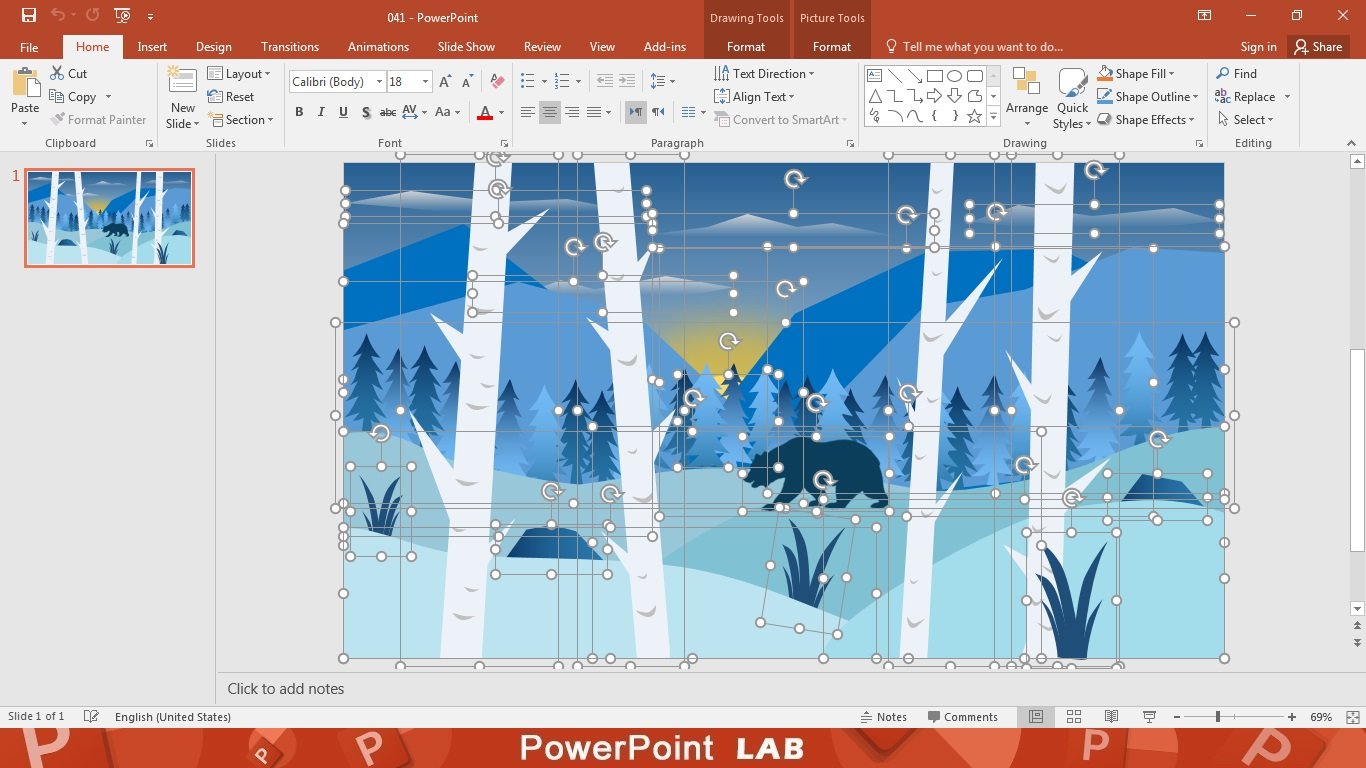Image resolution: width=1366 pixels, height=768 pixels.
Task: Open the Transitions tab
Action: (290, 47)
